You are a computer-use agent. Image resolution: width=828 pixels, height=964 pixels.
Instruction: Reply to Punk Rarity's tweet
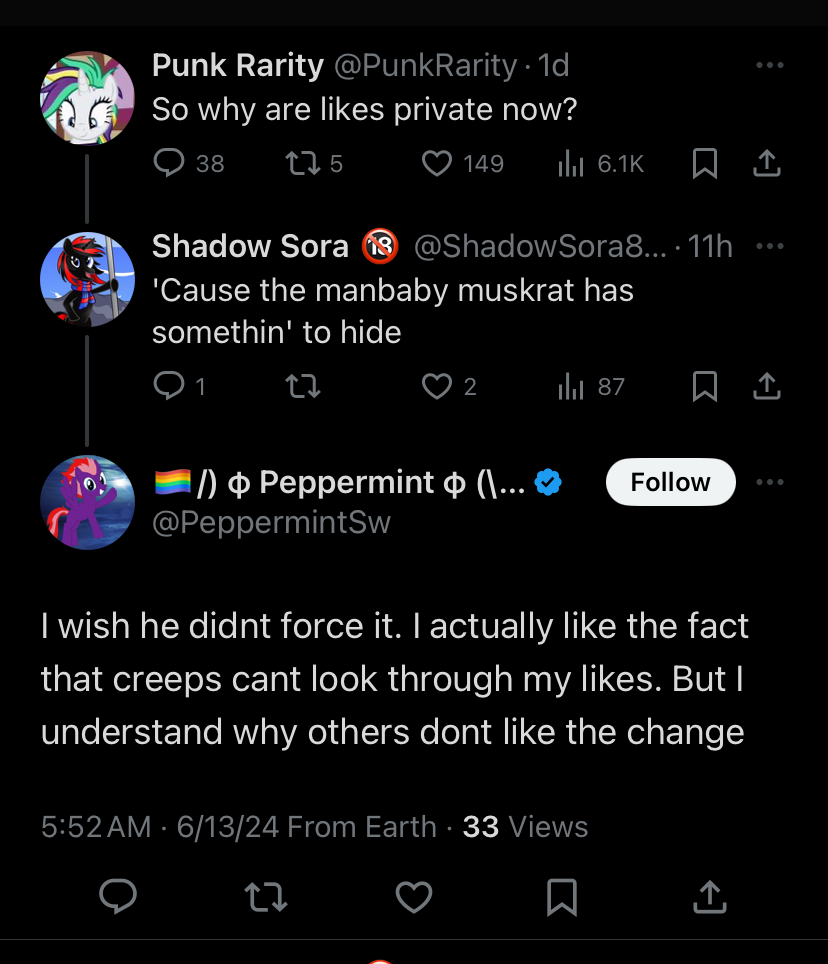(x=169, y=163)
